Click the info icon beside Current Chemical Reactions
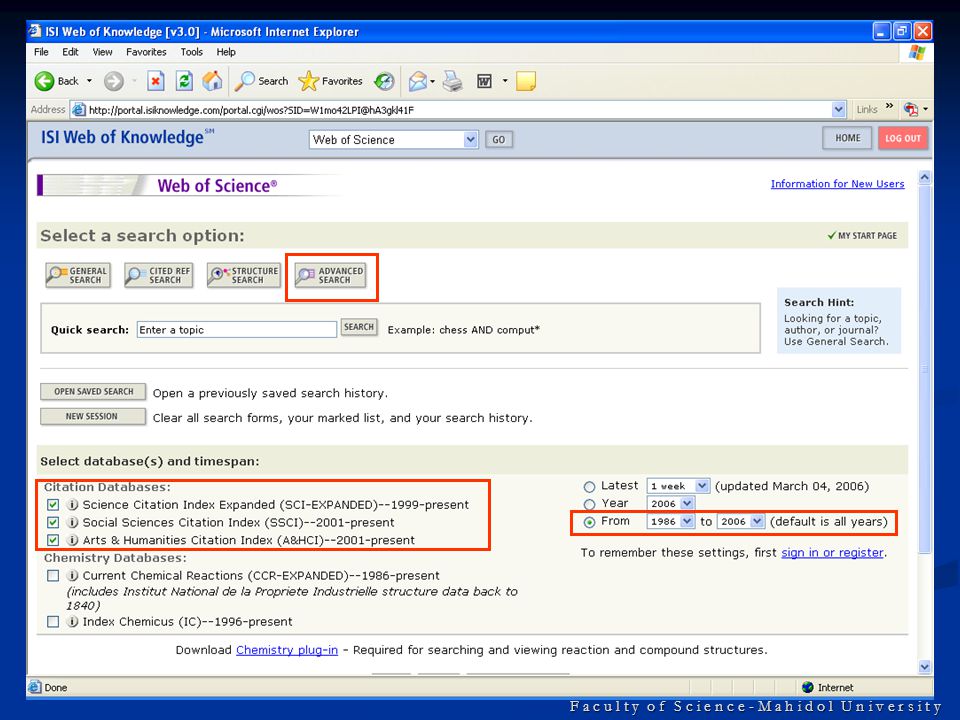Viewport: 960px width, 720px height. (72, 576)
